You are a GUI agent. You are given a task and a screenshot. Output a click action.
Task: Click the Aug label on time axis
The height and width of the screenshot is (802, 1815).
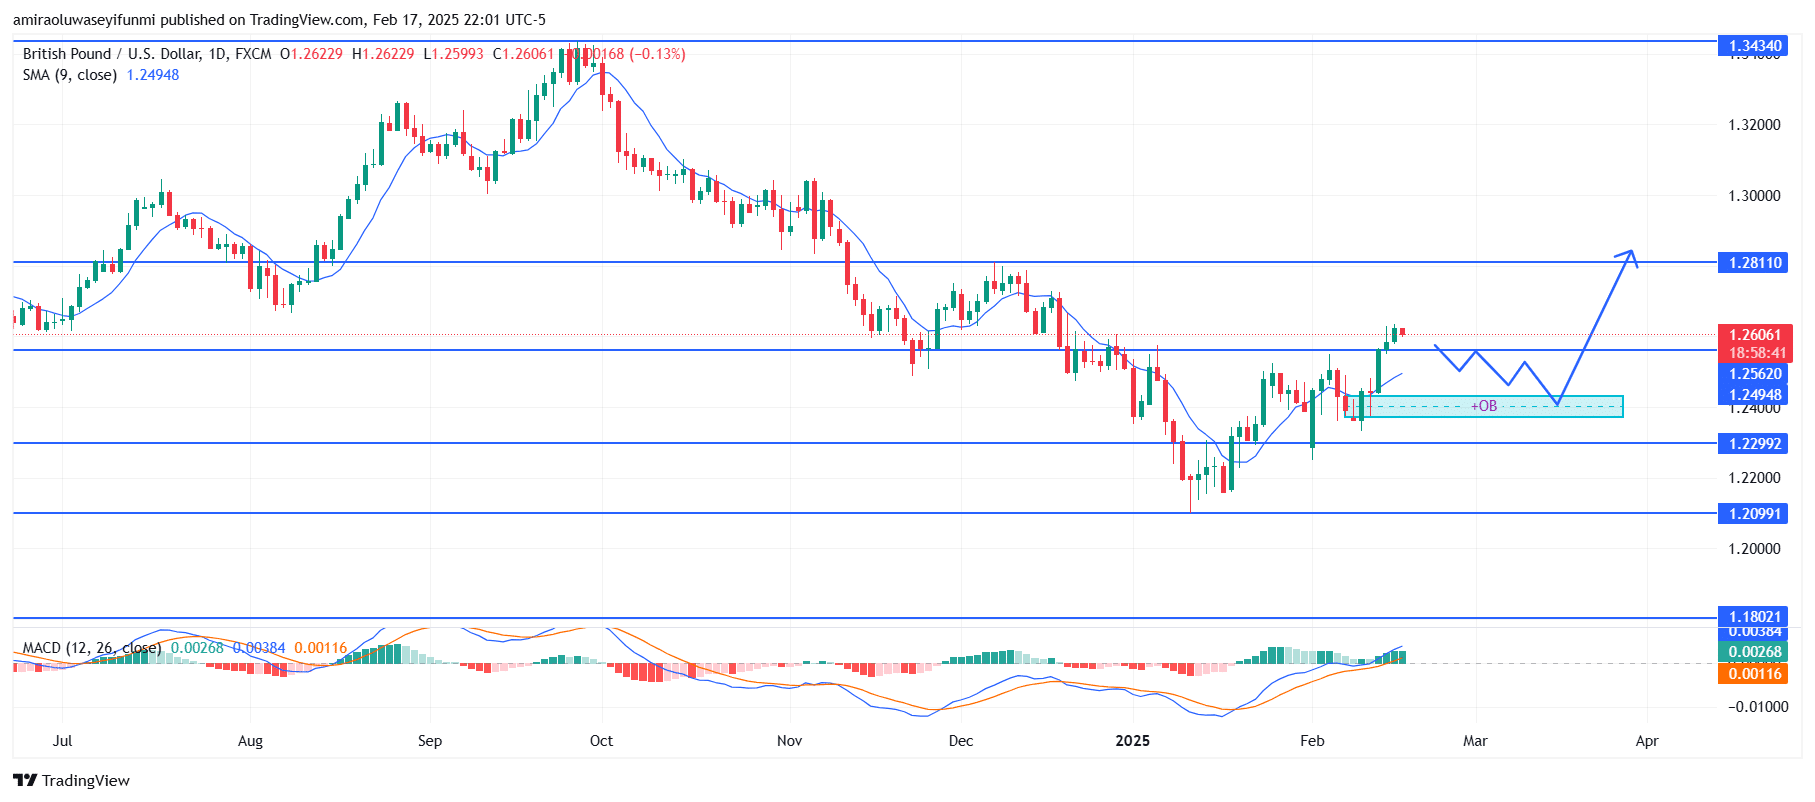250,741
